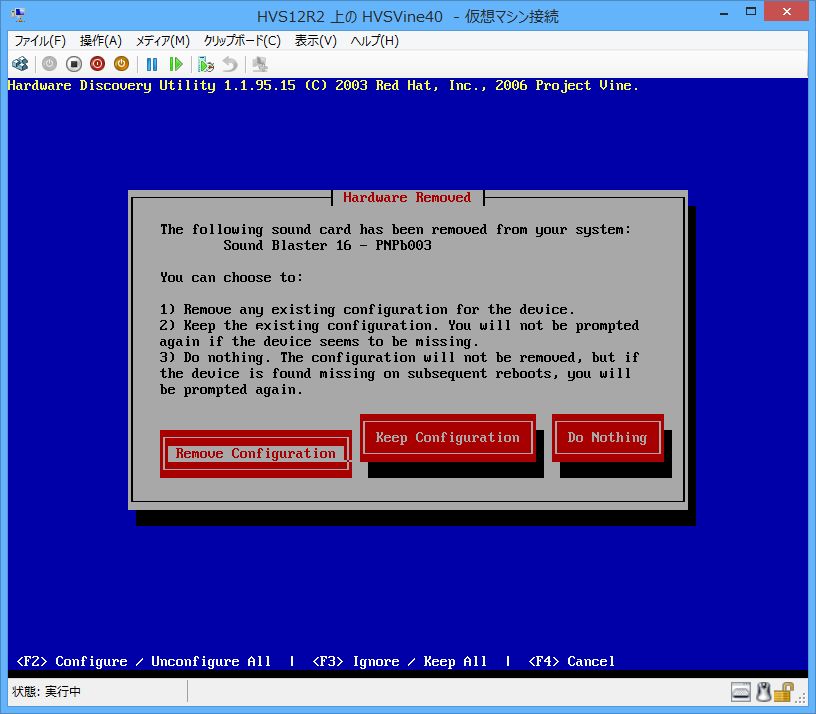This screenshot has height=714, width=816.
Task: Open the ファイル(F) menu
Action: 40,41
